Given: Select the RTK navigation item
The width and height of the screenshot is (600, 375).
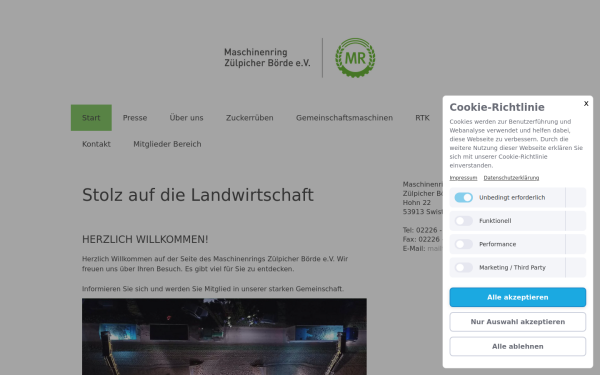Looking at the screenshot, I should click(x=422, y=118).
